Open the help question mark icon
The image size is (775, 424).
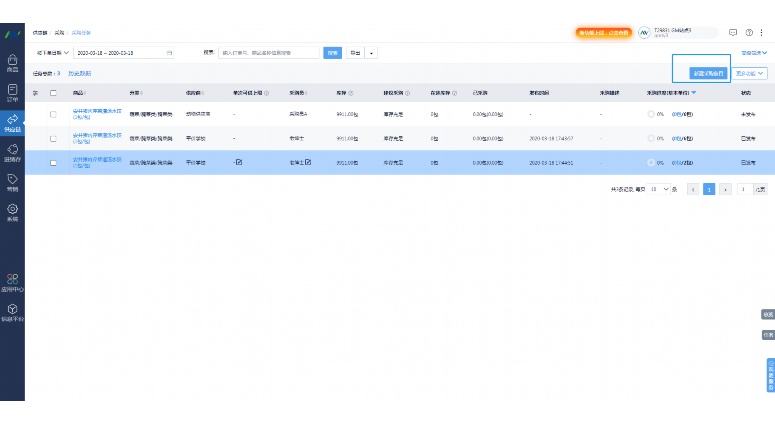[749, 33]
